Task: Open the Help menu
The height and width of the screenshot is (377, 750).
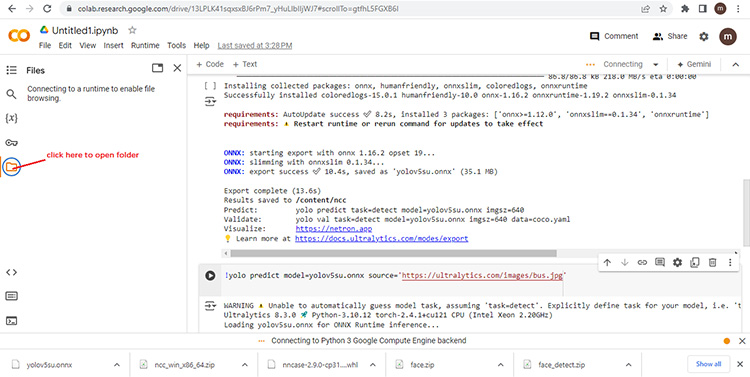Action: coord(201,45)
